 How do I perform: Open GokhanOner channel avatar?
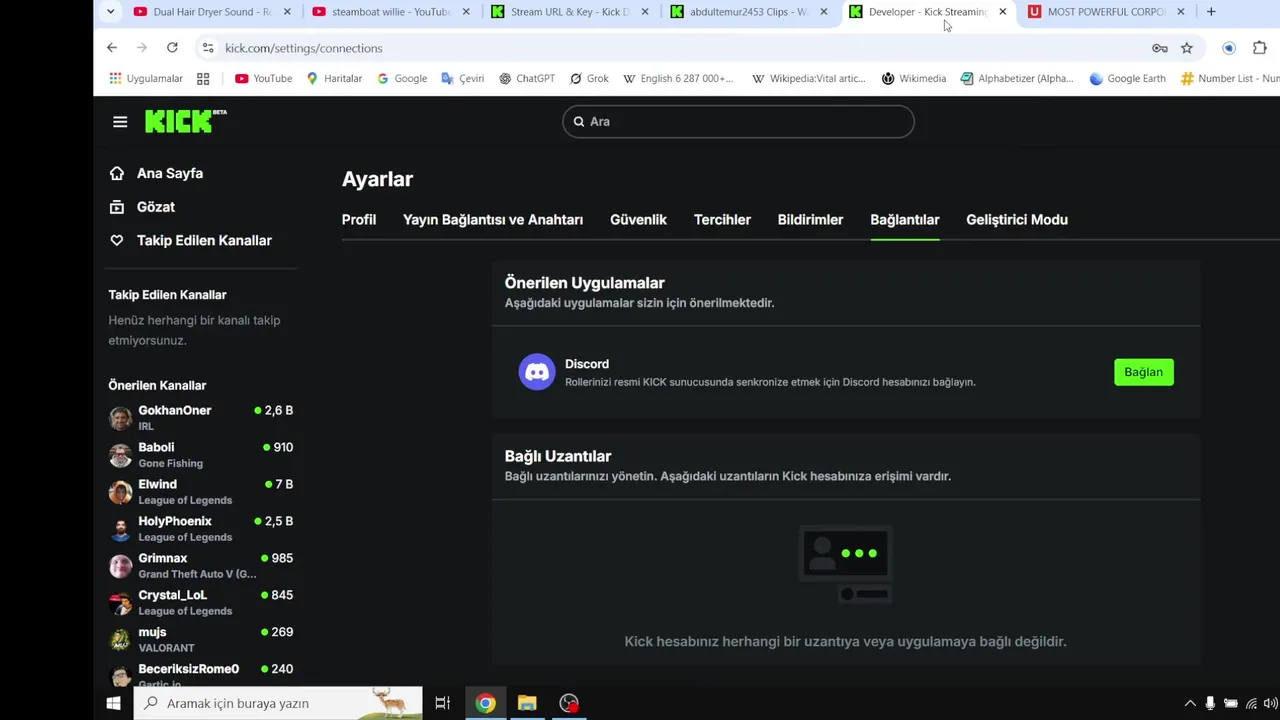(x=120, y=417)
